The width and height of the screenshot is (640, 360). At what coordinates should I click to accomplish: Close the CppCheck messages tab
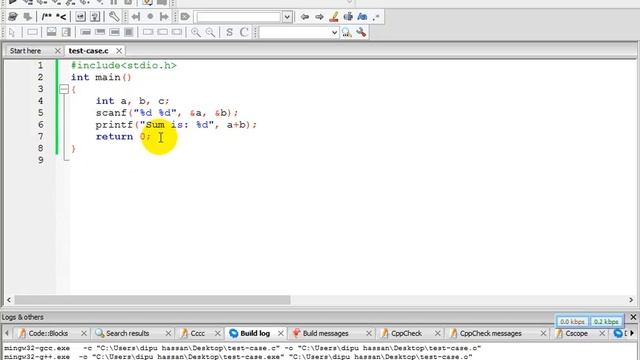tap(543, 333)
